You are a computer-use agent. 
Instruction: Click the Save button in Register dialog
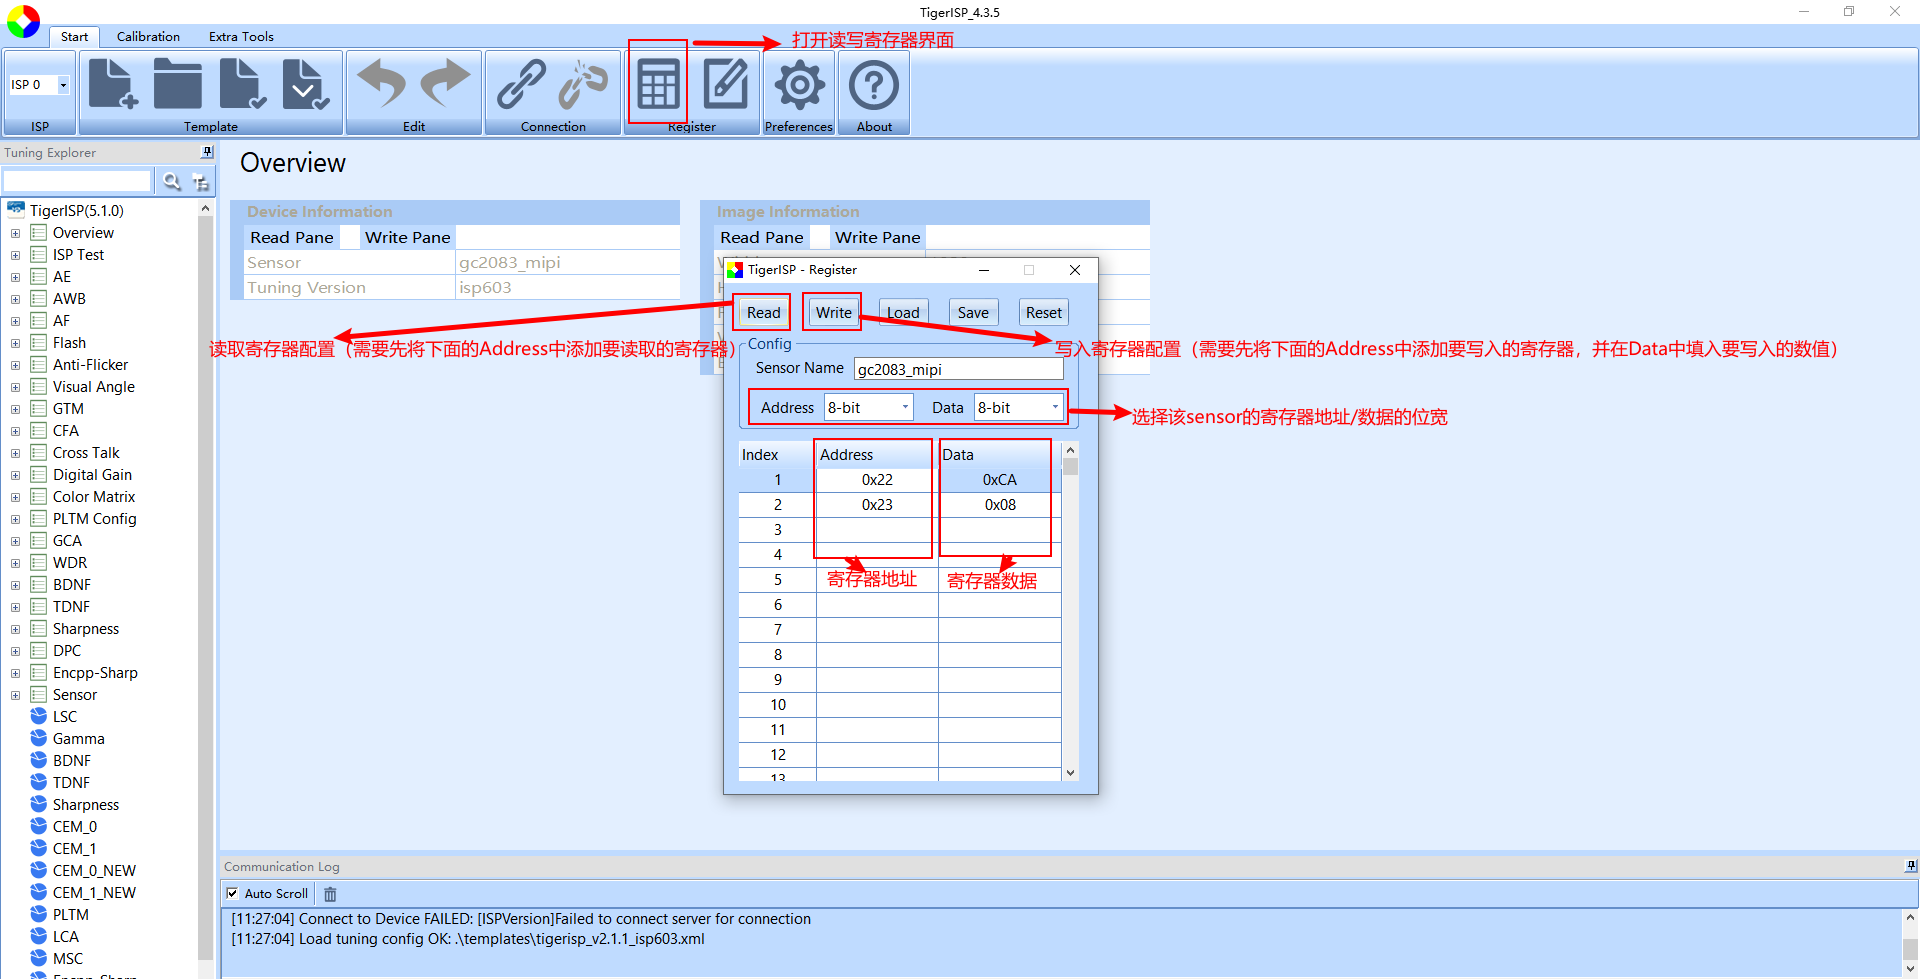point(972,313)
